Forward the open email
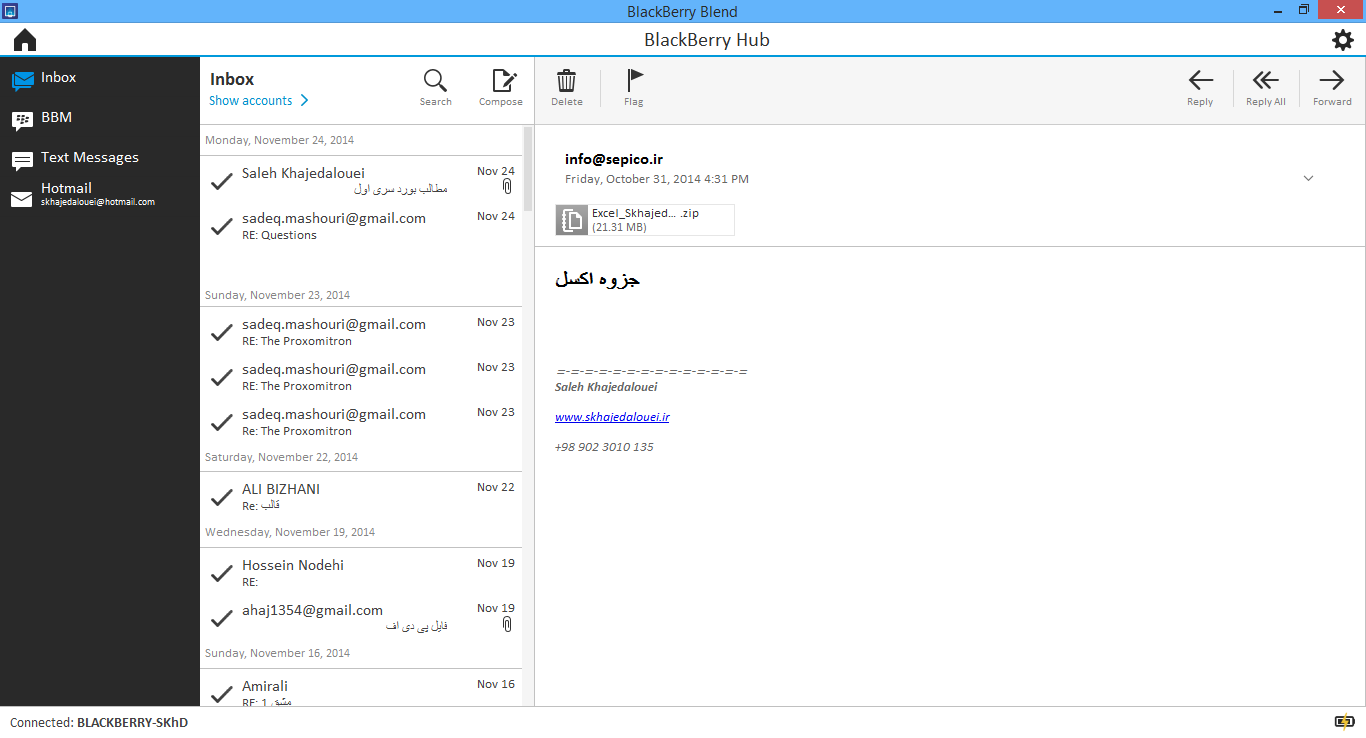The height and width of the screenshot is (738, 1366). pos(1331,82)
